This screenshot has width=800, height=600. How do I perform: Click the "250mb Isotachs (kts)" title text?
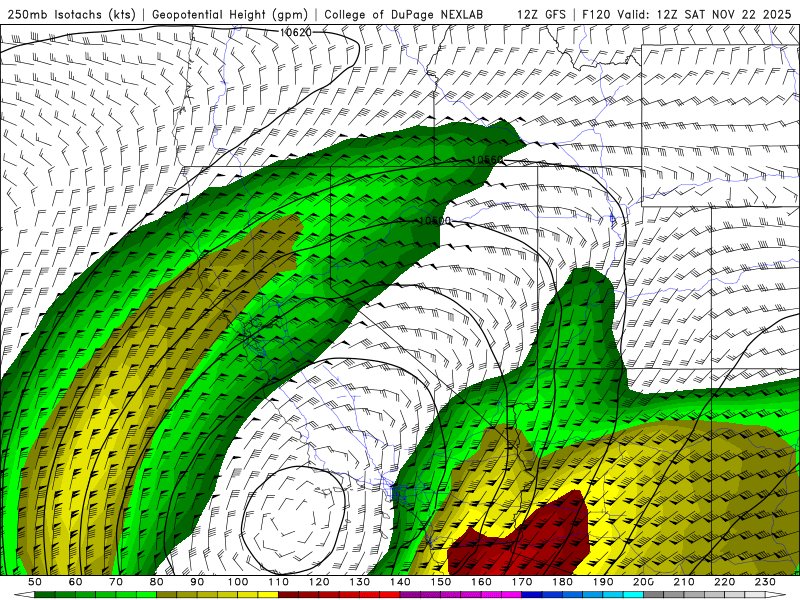point(71,15)
